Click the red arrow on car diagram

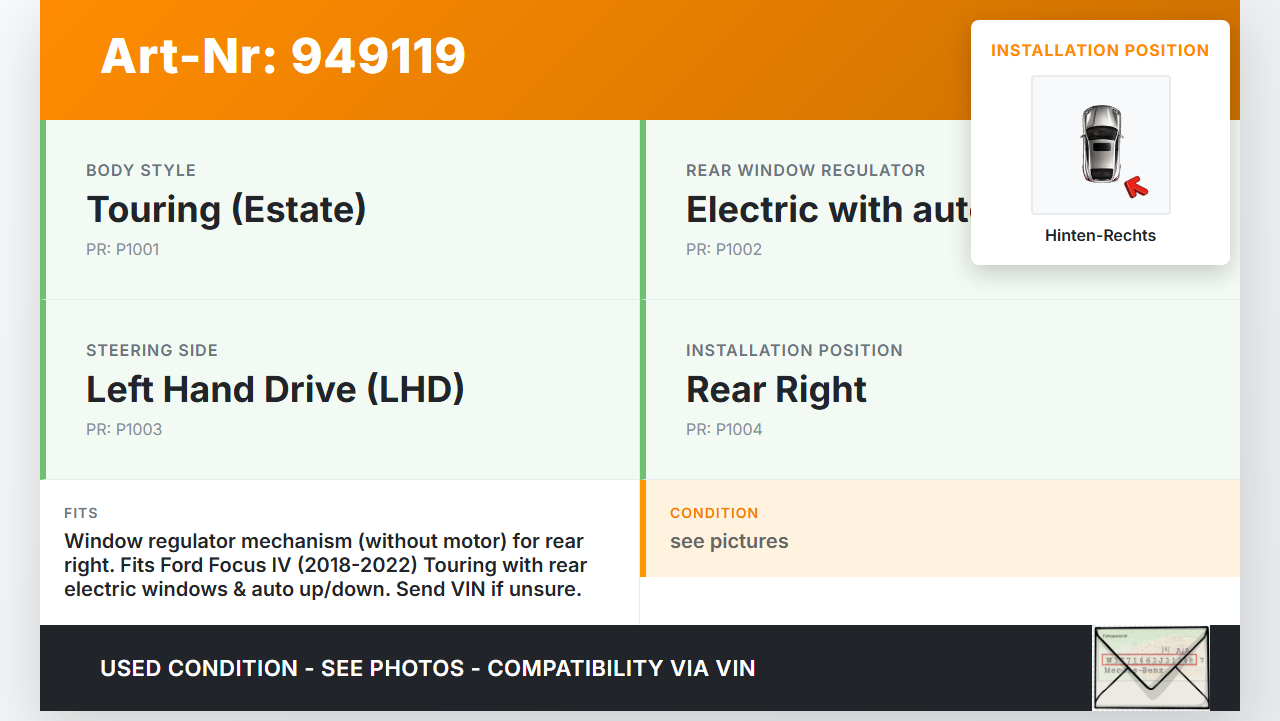coord(1135,186)
